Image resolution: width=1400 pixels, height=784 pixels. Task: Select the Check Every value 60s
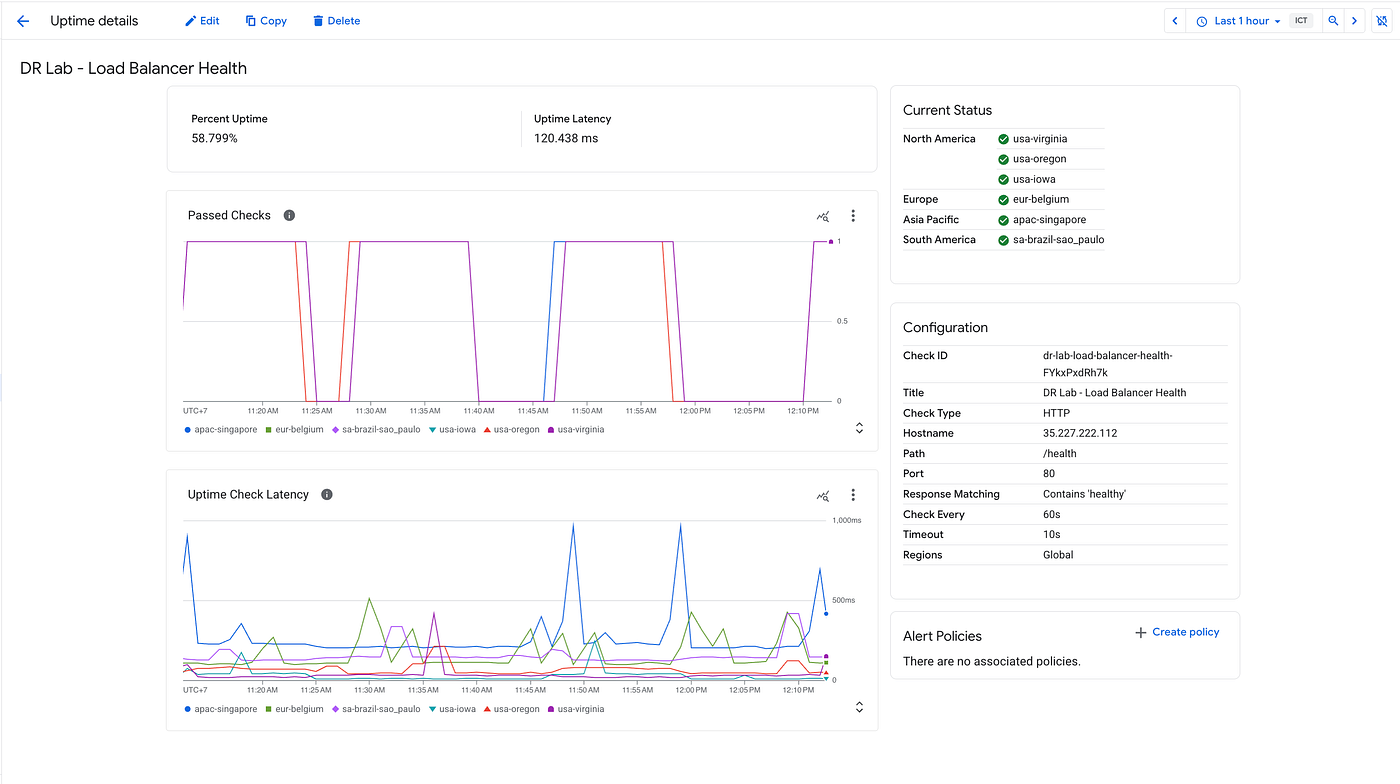[1051, 514]
